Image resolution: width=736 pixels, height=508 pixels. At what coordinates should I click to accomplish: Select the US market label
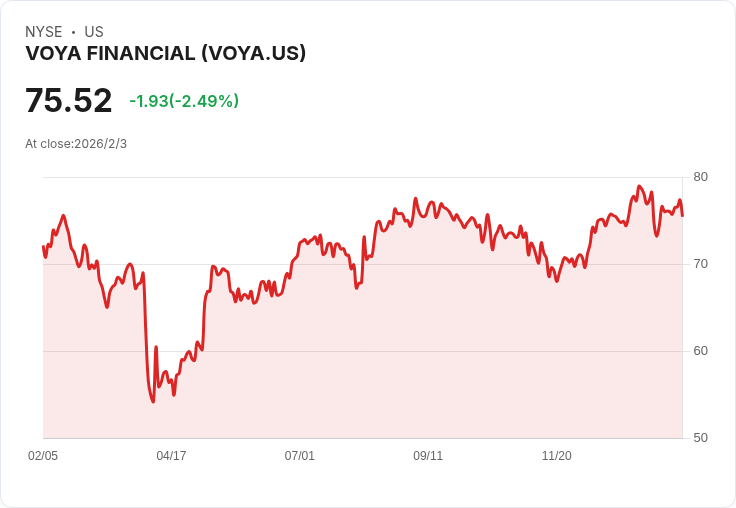[x=94, y=32]
